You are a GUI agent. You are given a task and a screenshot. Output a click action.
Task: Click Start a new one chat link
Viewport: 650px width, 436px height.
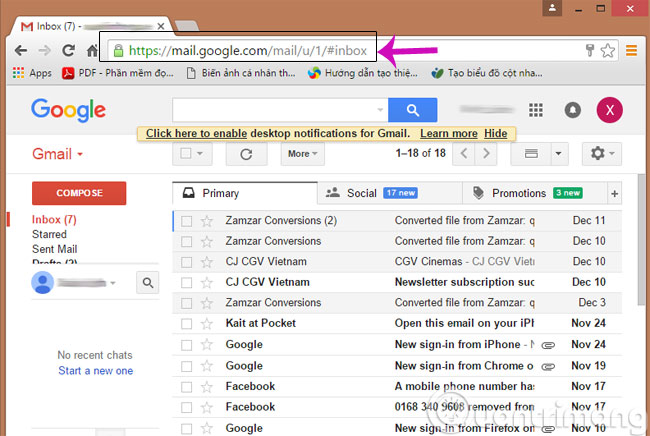pos(95,371)
